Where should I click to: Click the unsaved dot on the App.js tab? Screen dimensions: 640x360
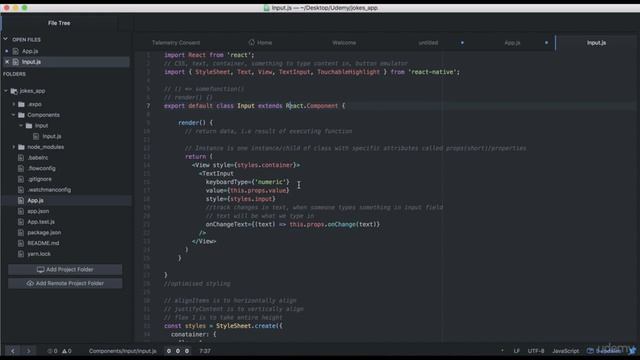click(546, 42)
